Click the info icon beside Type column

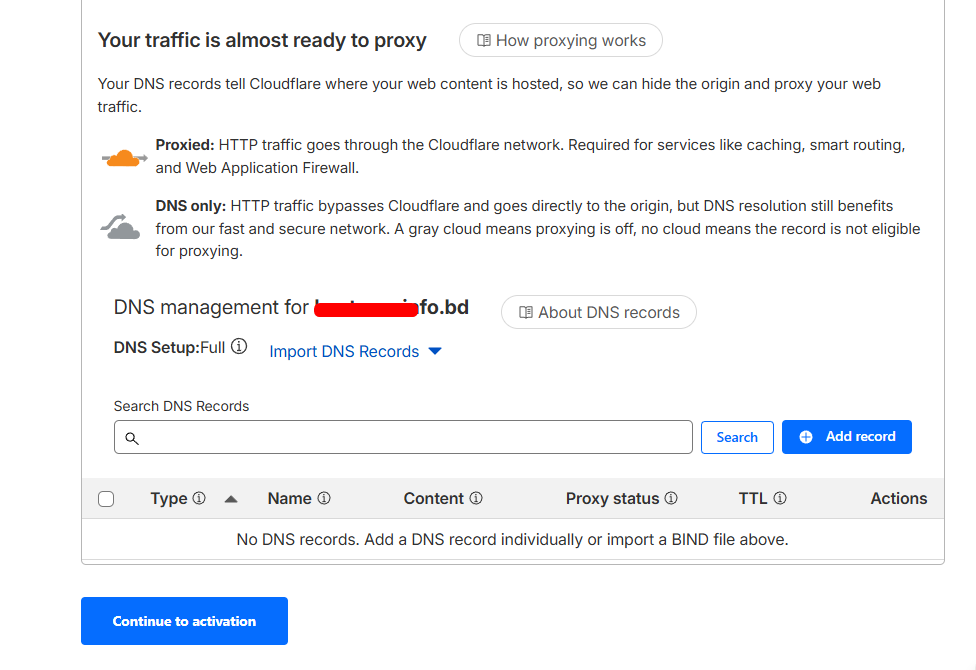tap(199, 498)
